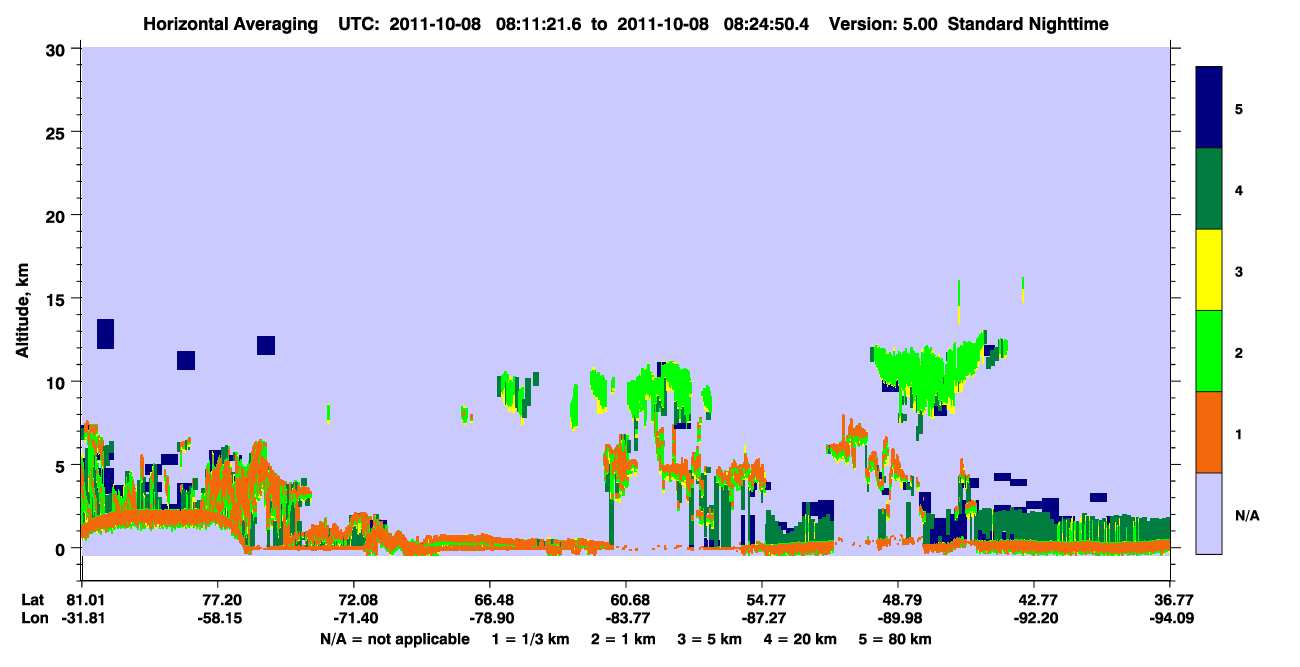Click longitude value -58.15

pos(217,618)
